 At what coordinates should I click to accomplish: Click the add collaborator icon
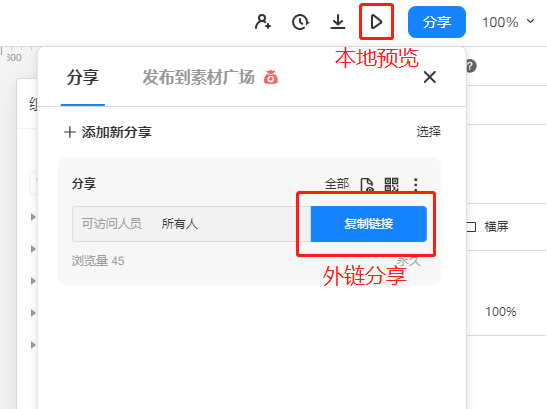point(263,22)
